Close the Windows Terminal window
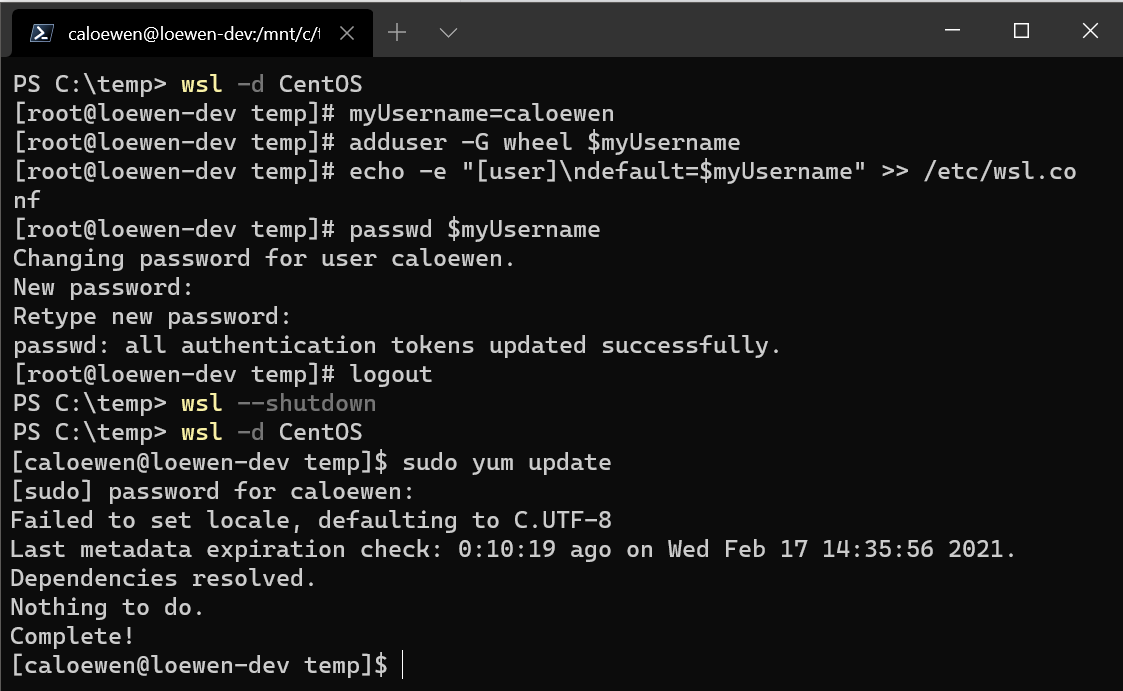The width and height of the screenshot is (1123, 691). (x=1089, y=31)
